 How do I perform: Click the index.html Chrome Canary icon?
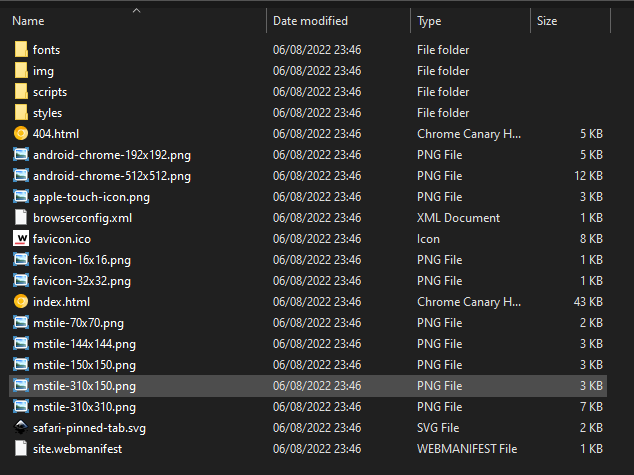[x=21, y=302]
